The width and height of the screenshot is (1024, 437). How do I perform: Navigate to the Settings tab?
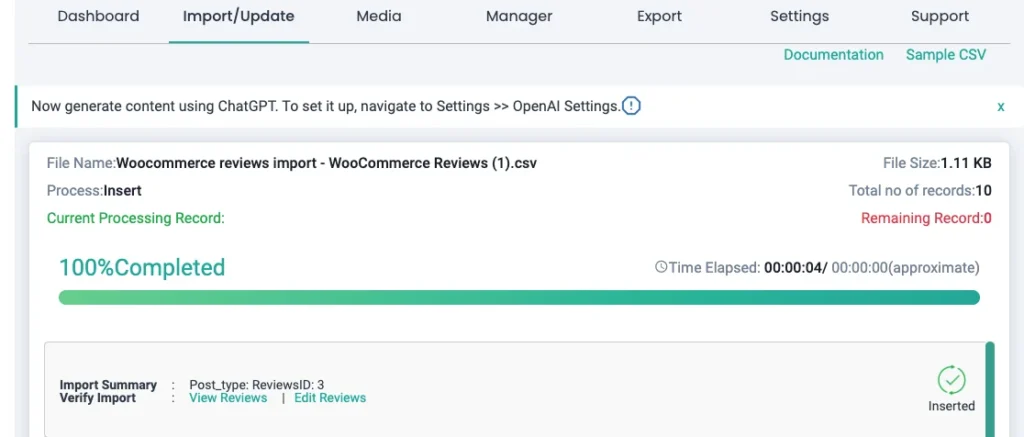point(799,16)
